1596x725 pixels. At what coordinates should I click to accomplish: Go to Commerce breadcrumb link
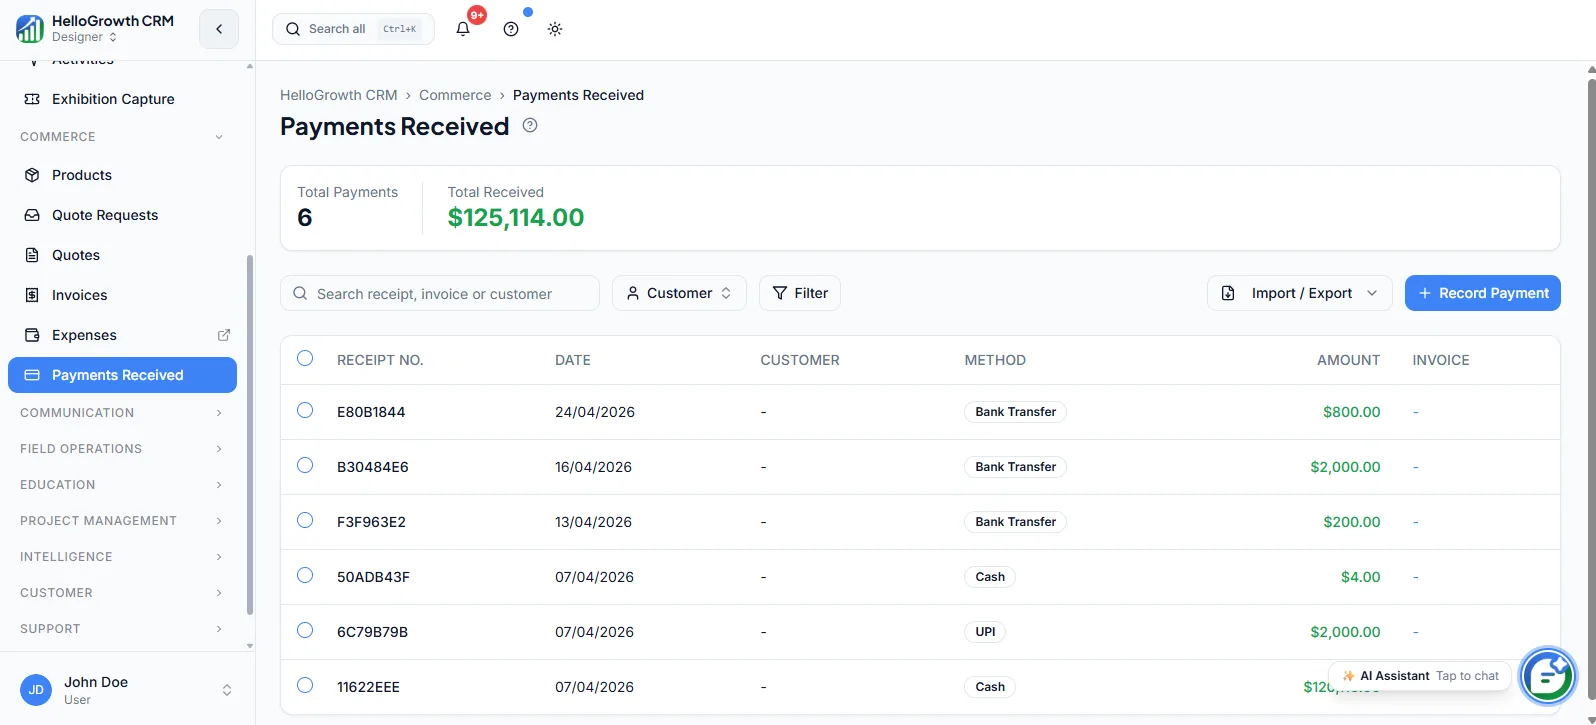[x=455, y=95]
